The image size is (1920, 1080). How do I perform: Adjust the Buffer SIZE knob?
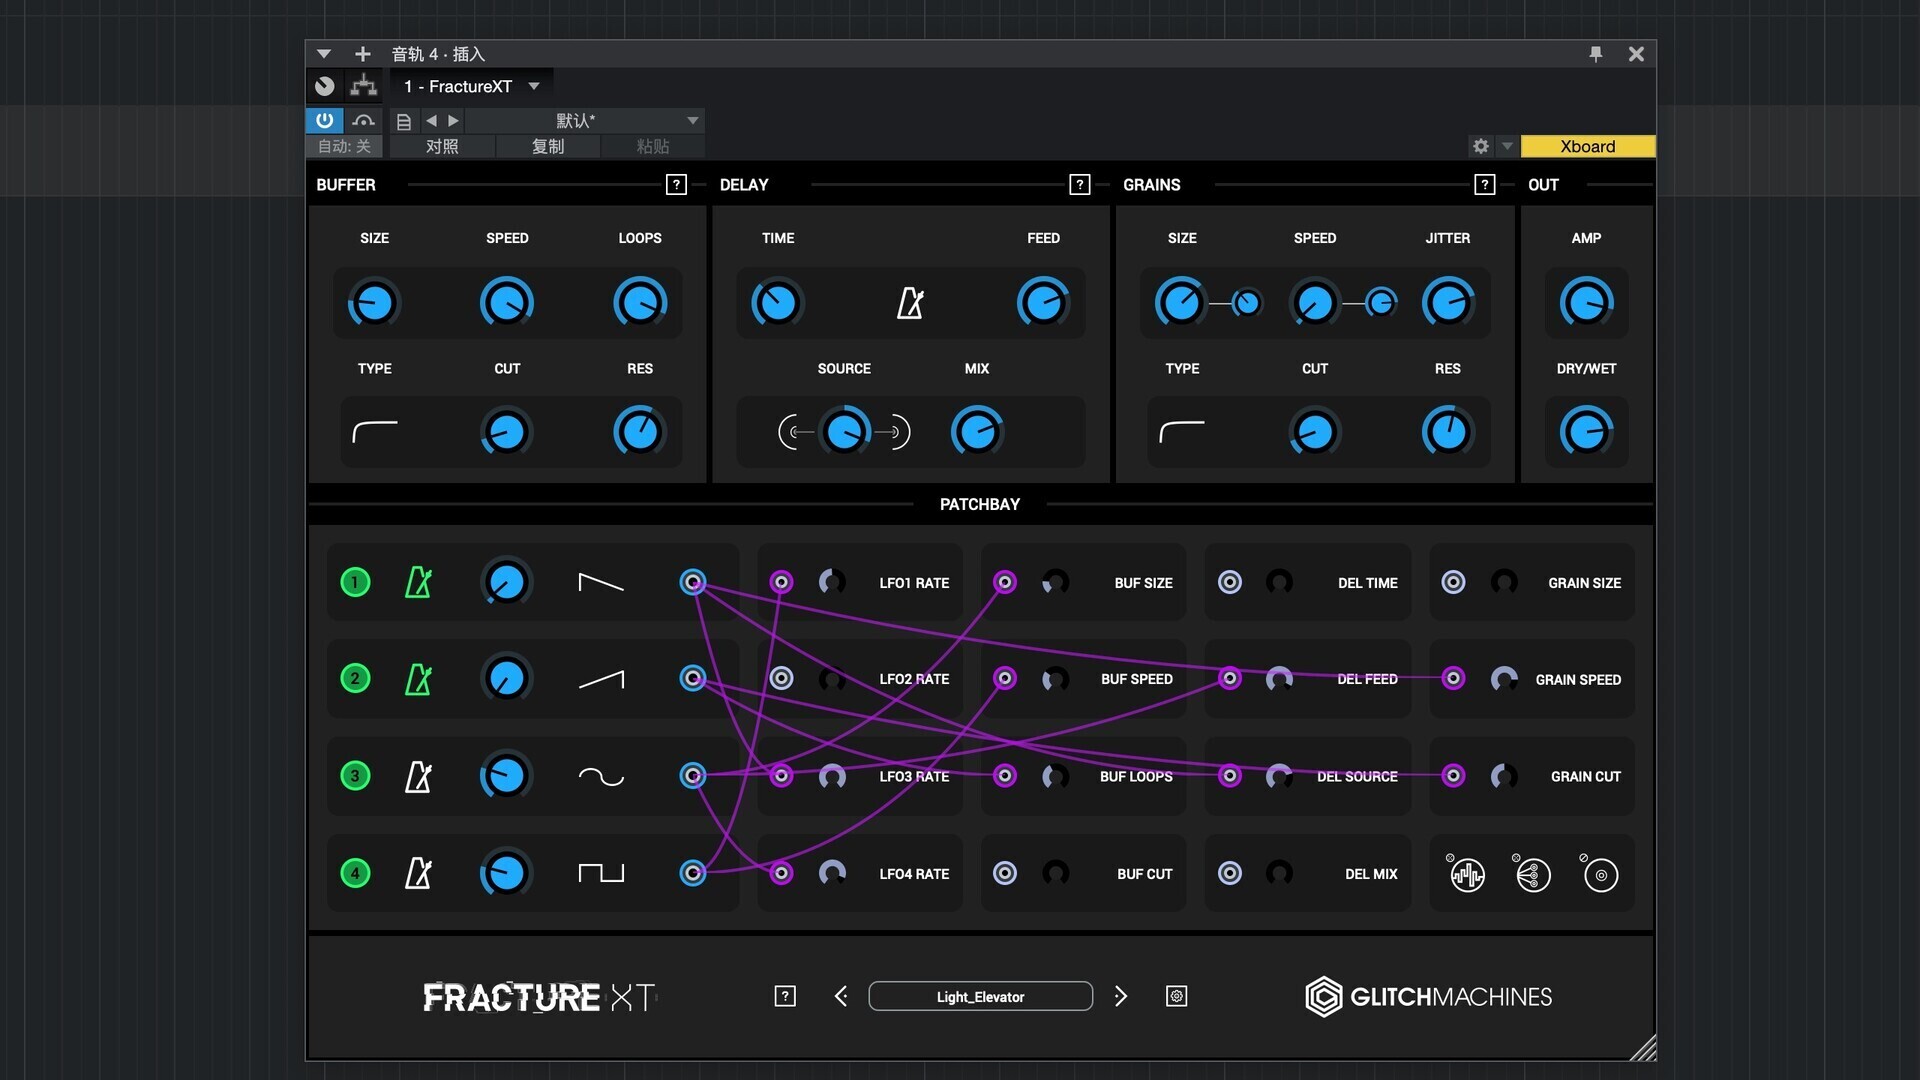pyautogui.click(x=375, y=303)
